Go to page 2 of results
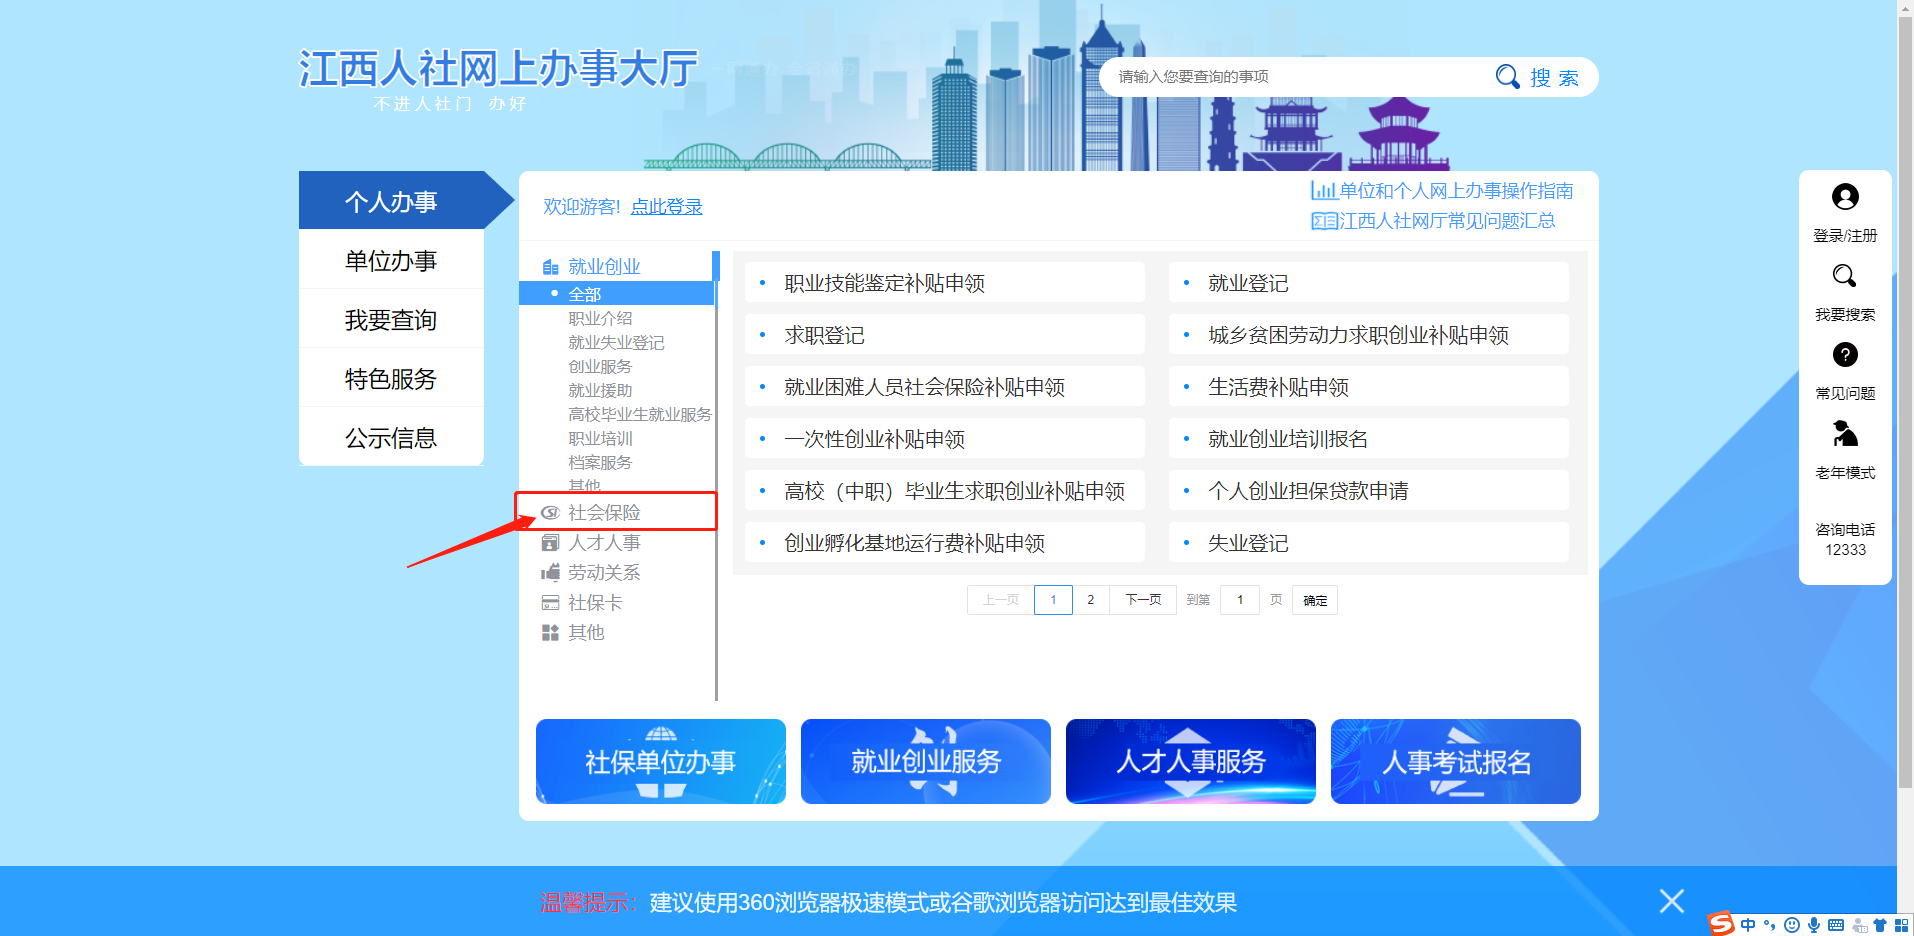1914x936 pixels. click(1091, 600)
